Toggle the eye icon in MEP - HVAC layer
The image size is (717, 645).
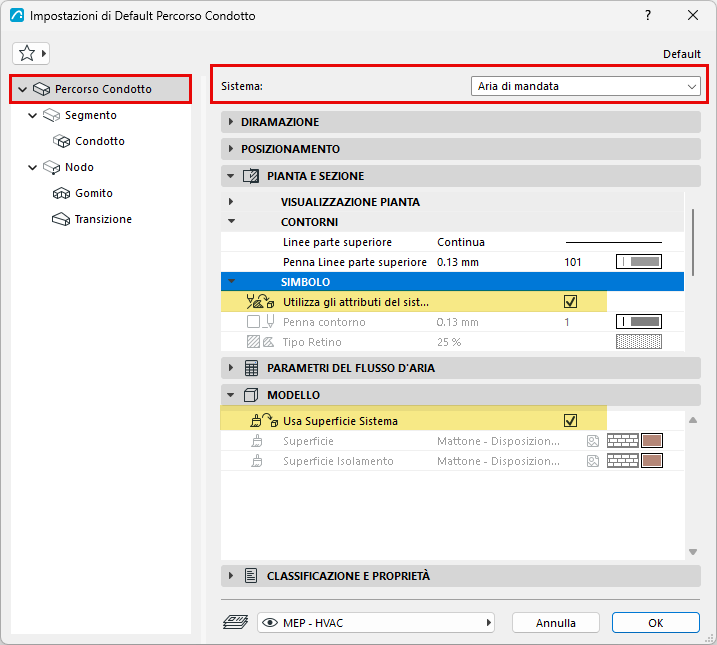[270, 623]
